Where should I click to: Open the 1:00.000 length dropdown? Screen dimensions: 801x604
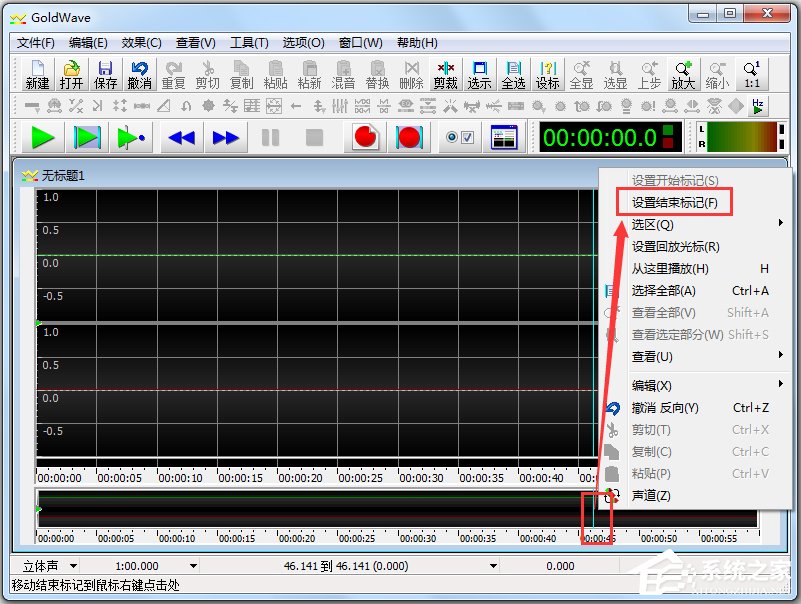(193, 566)
